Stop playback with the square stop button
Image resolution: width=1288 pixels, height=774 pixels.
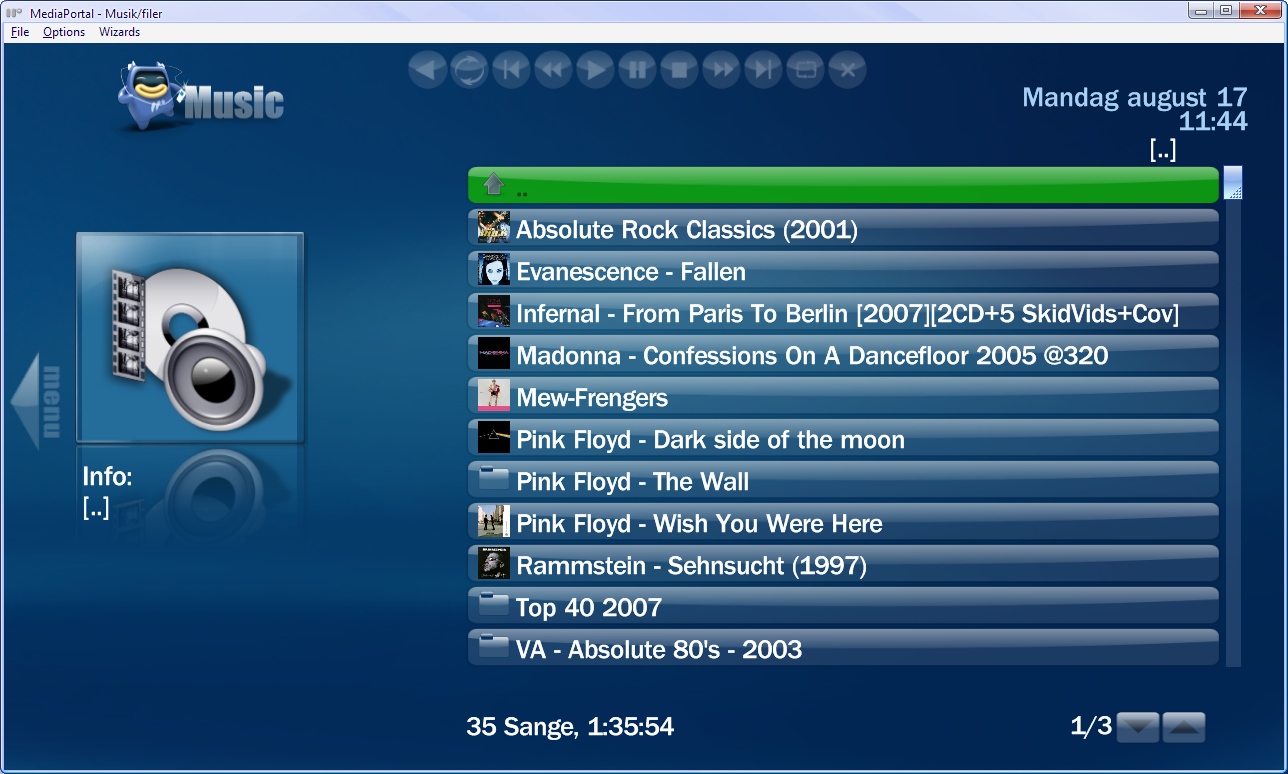coord(679,70)
